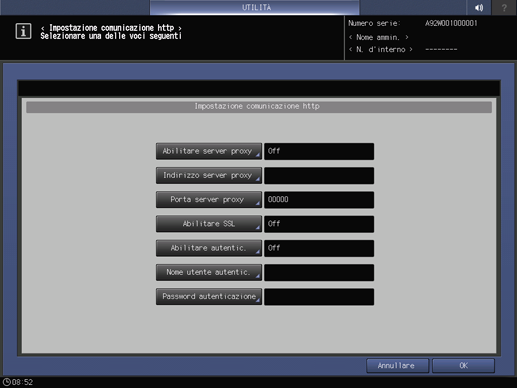
Task: Open the Indirizzo server proxy setting
Action: click(209, 176)
